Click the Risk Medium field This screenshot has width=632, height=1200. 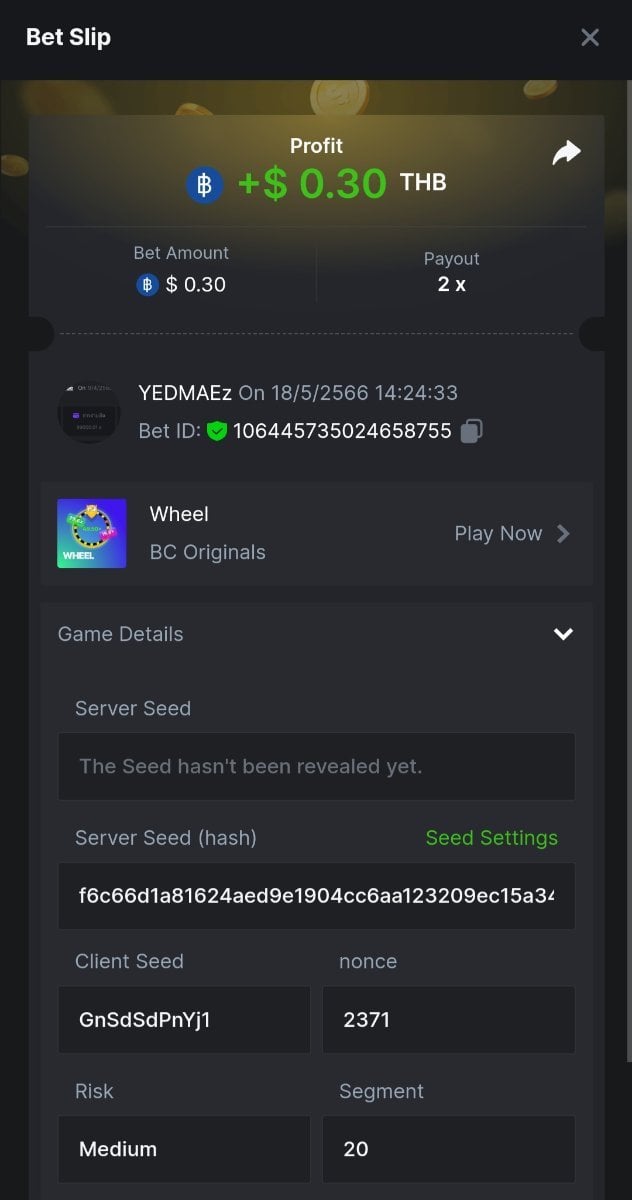coord(183,1149)
